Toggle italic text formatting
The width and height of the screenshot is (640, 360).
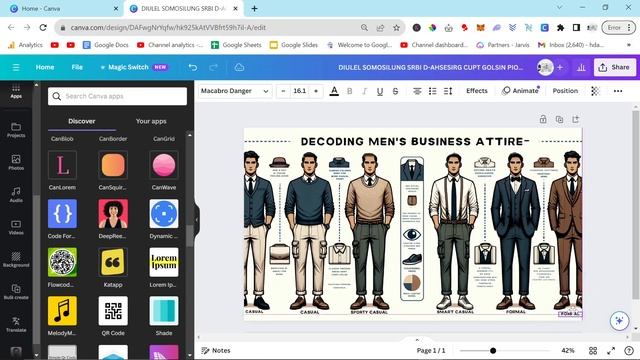pos(364,91)
